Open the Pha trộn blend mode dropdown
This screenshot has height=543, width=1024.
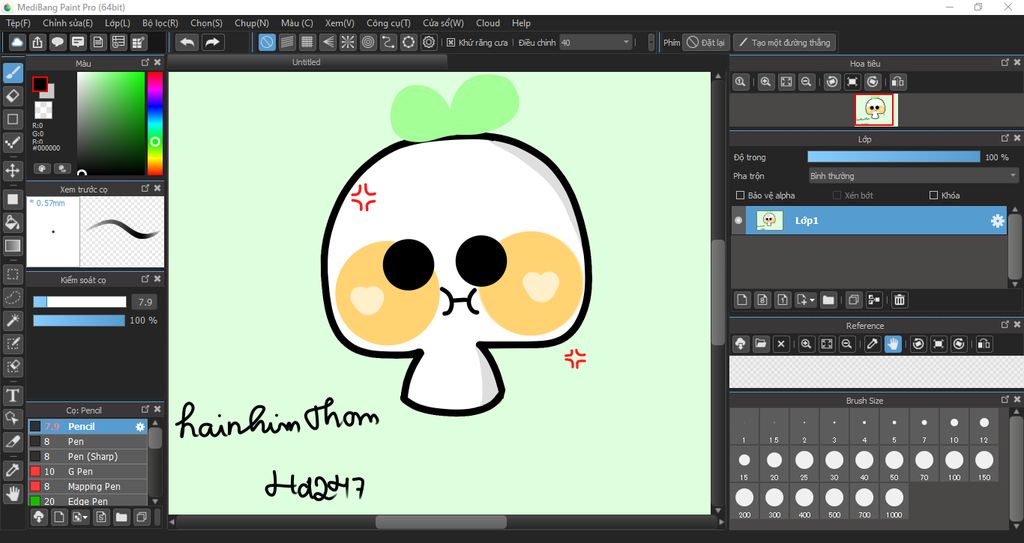[x=912, y=176]
